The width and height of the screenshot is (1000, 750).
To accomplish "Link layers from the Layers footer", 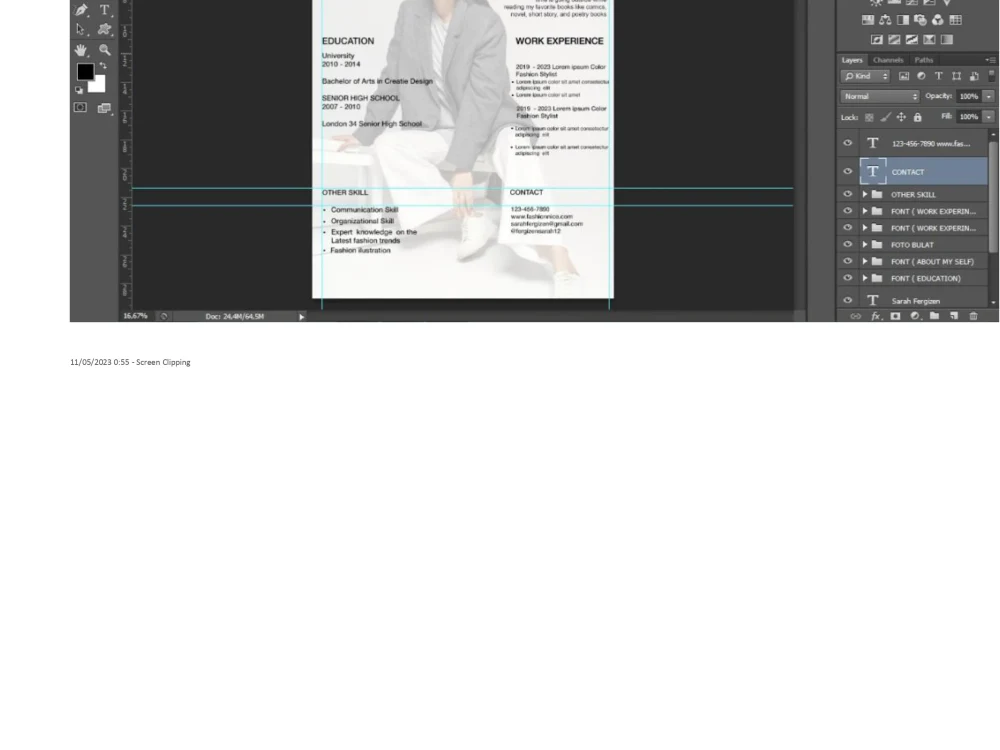I will pyautogui.click(x=856, y=316).
